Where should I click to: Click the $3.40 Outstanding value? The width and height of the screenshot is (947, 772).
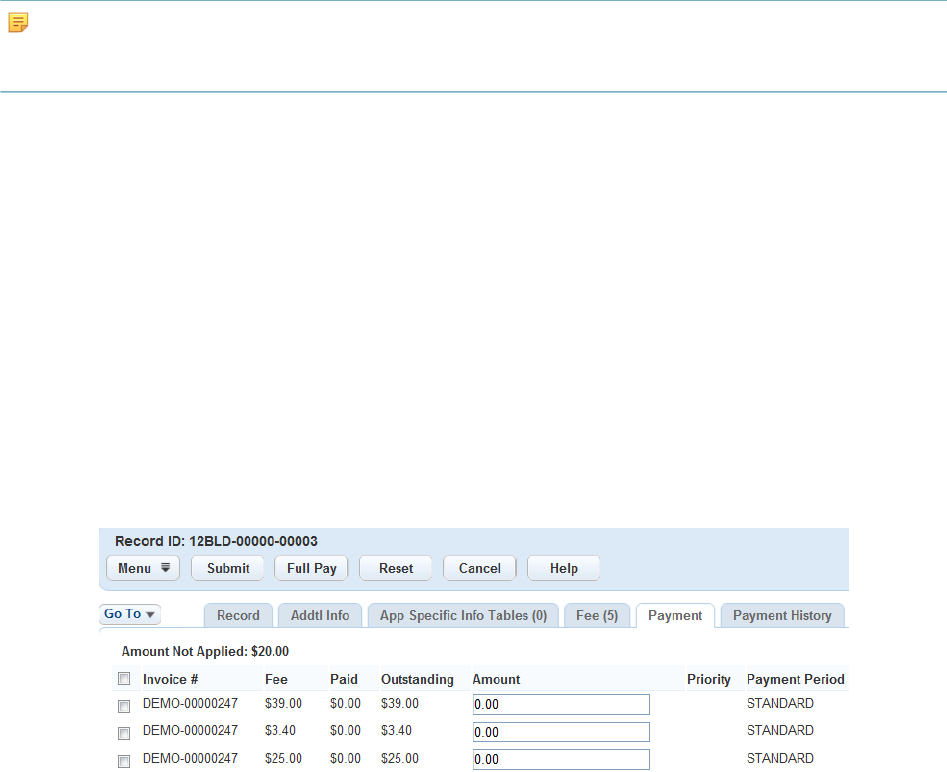[x=396, y=731]
